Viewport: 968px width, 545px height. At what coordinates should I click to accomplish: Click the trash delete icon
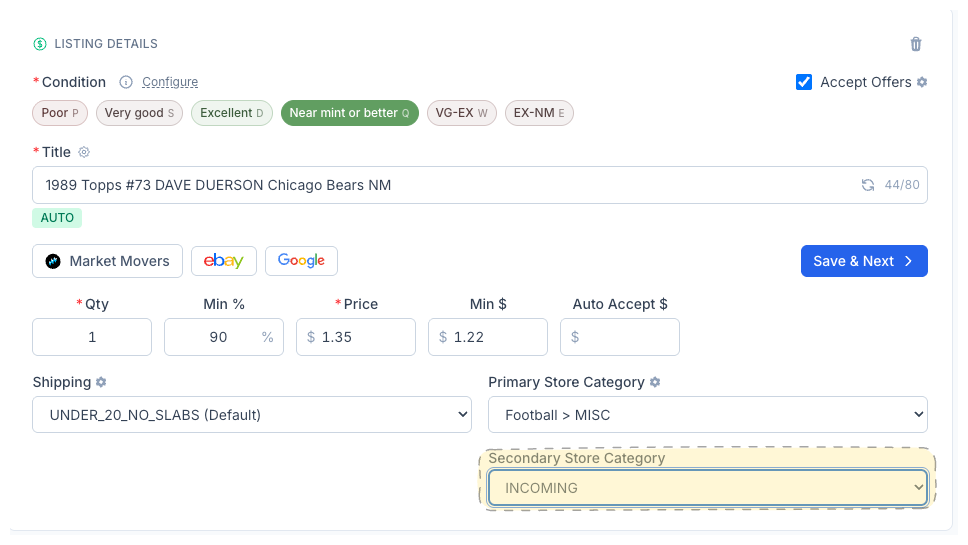(915, 44)
